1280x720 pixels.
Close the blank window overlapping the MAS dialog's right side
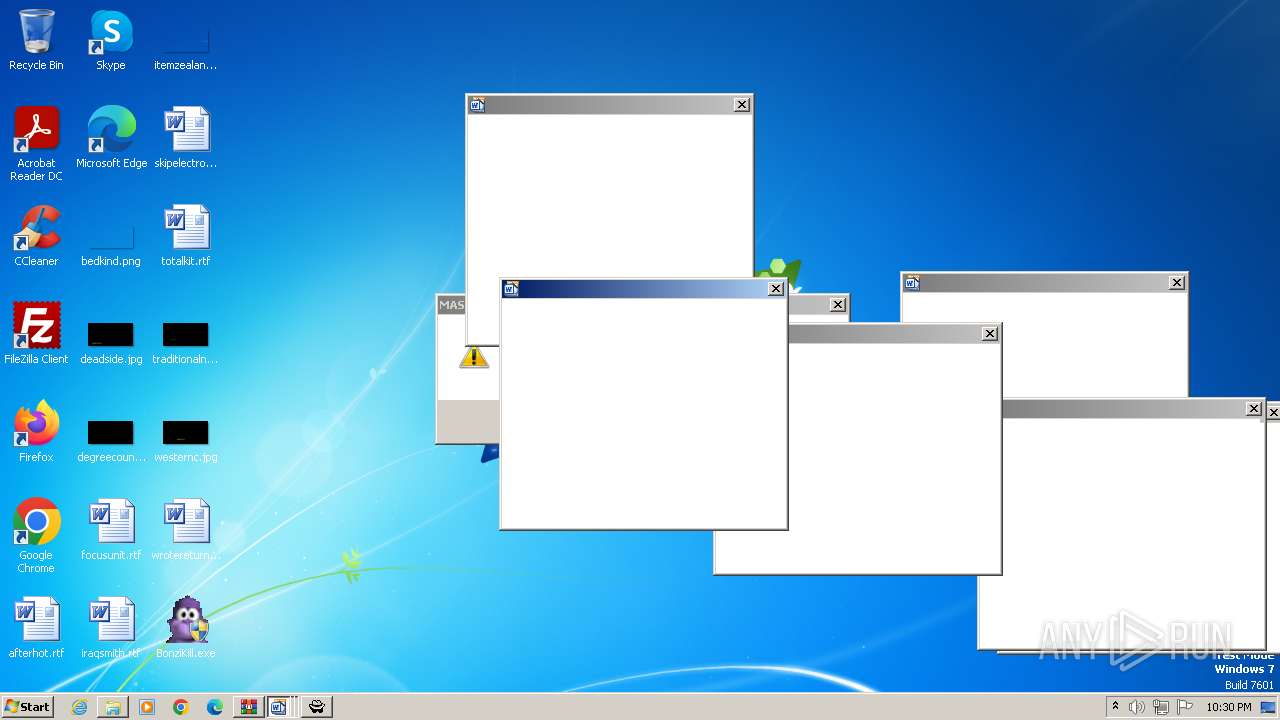(x=989, y=334)
